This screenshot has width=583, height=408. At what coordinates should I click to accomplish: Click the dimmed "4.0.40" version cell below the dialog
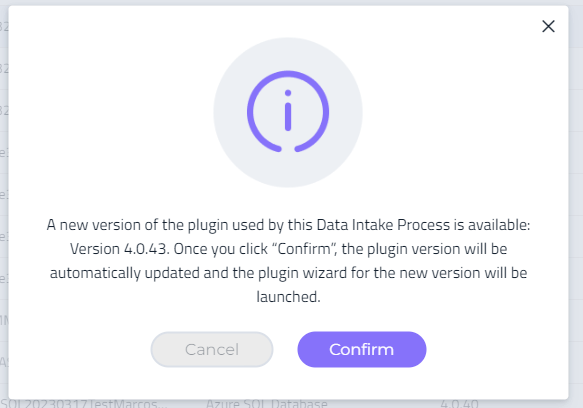(460, 404)
